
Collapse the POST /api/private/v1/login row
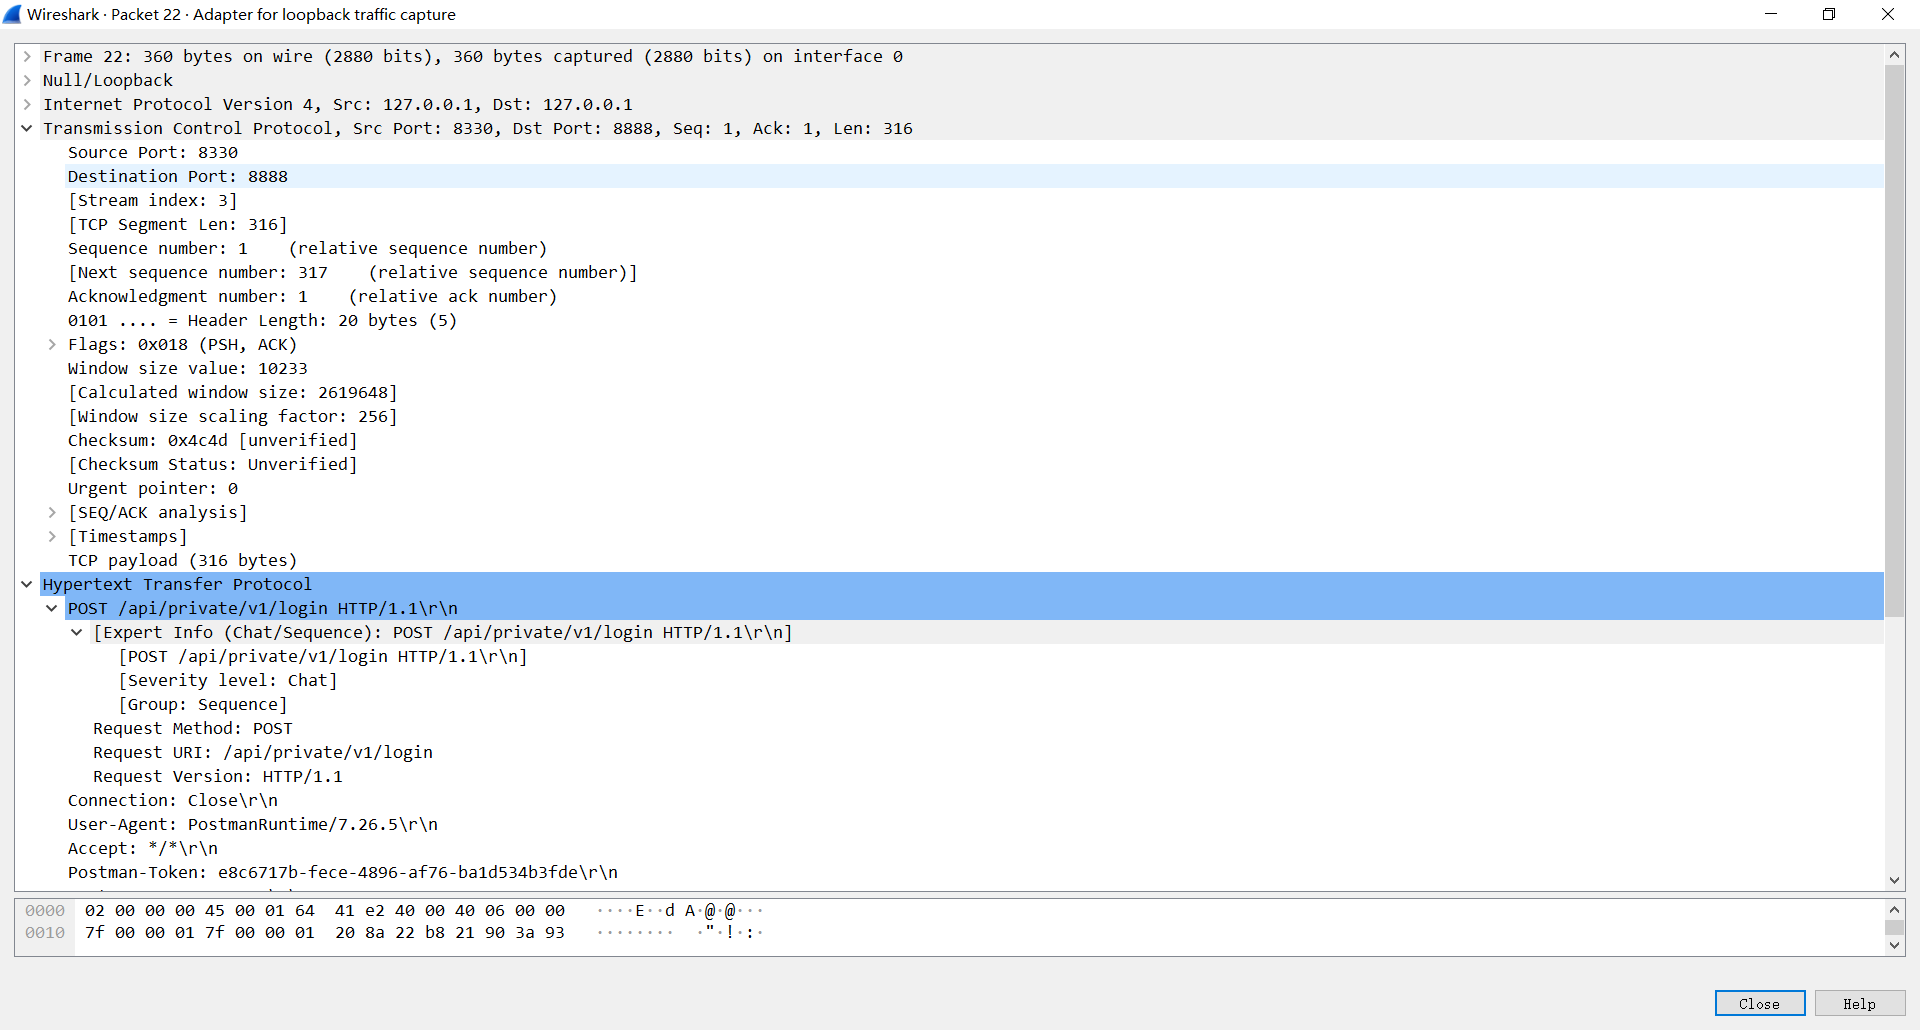tap(52, 609)
